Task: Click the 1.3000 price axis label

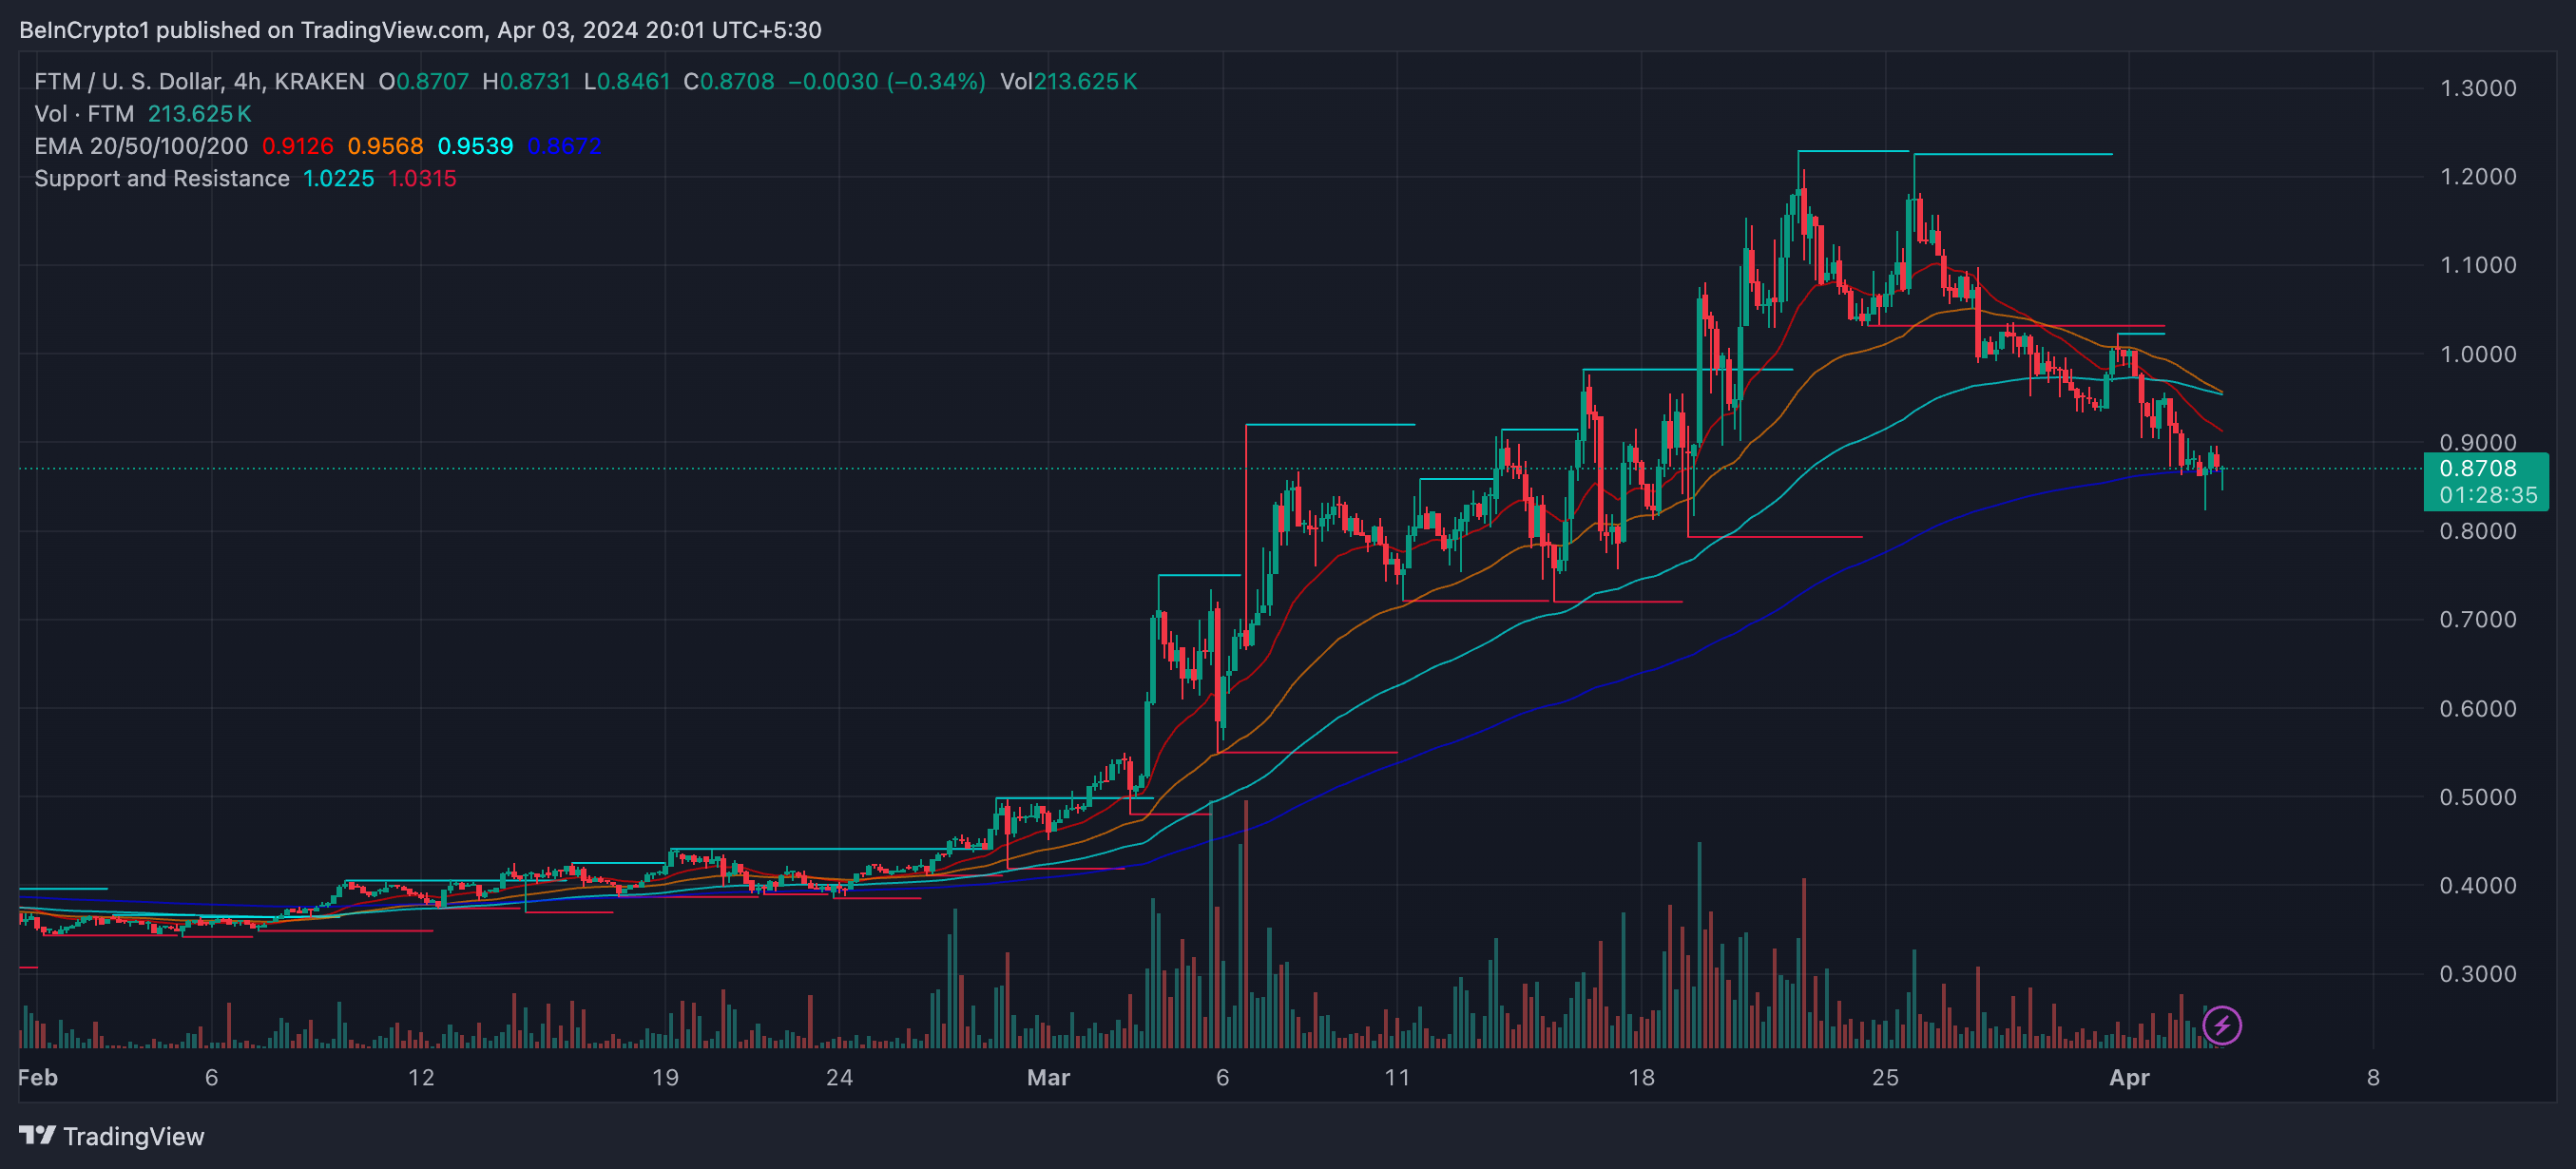Action: tap(2477, 88)
